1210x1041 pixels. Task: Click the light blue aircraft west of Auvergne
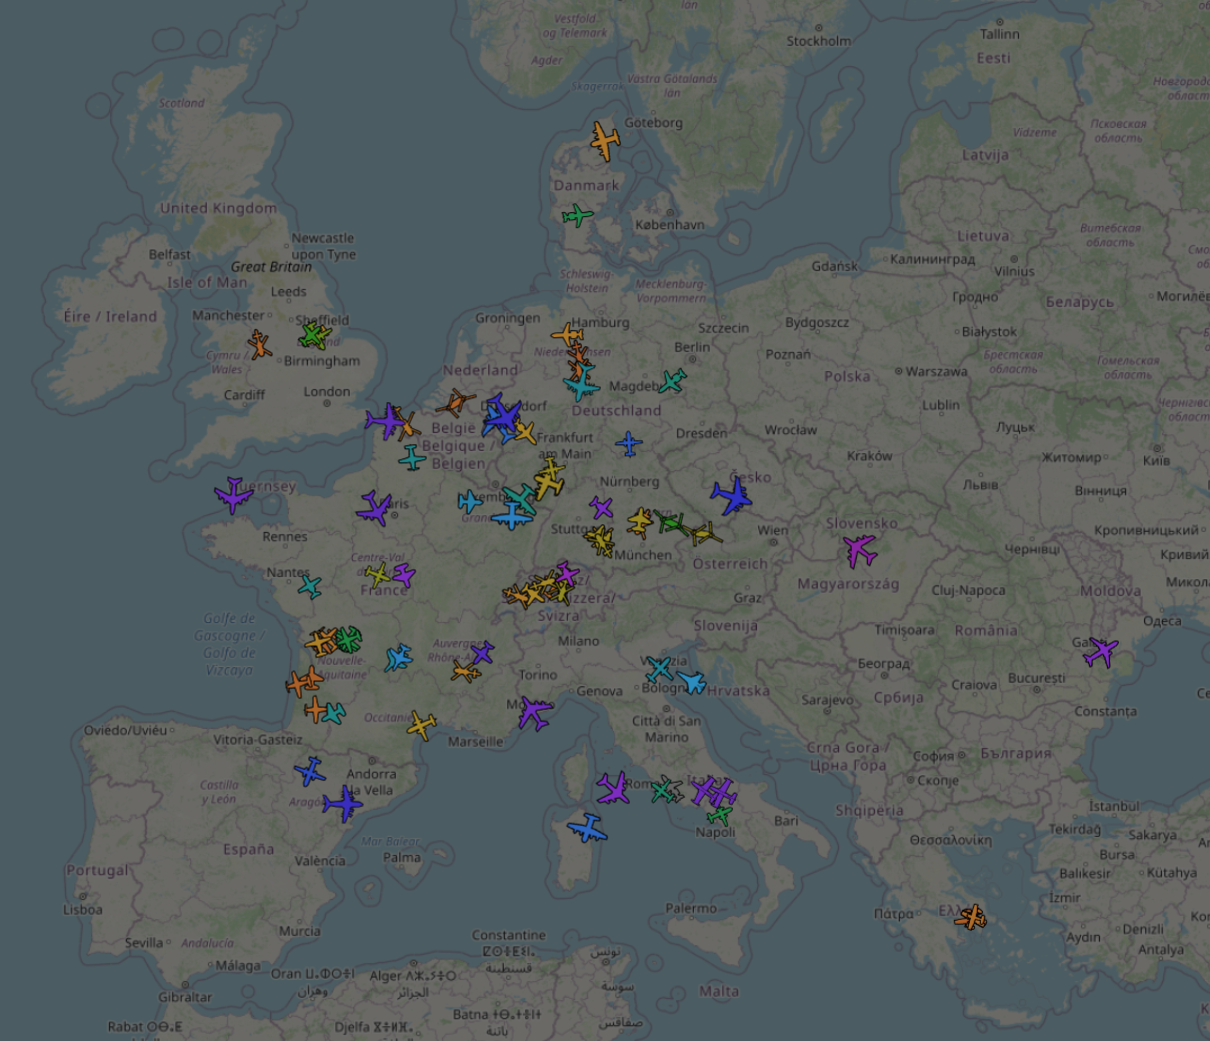click(398, 657)
